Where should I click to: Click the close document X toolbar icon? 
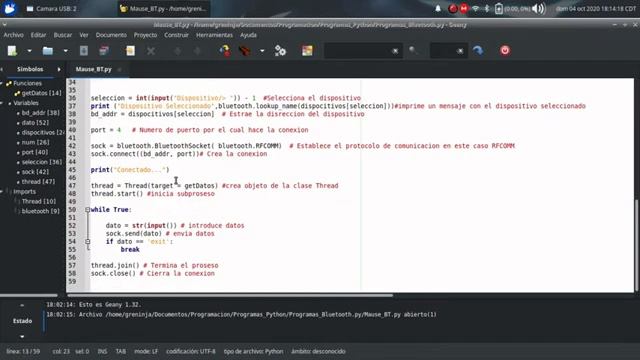click(x=151, y=51)
